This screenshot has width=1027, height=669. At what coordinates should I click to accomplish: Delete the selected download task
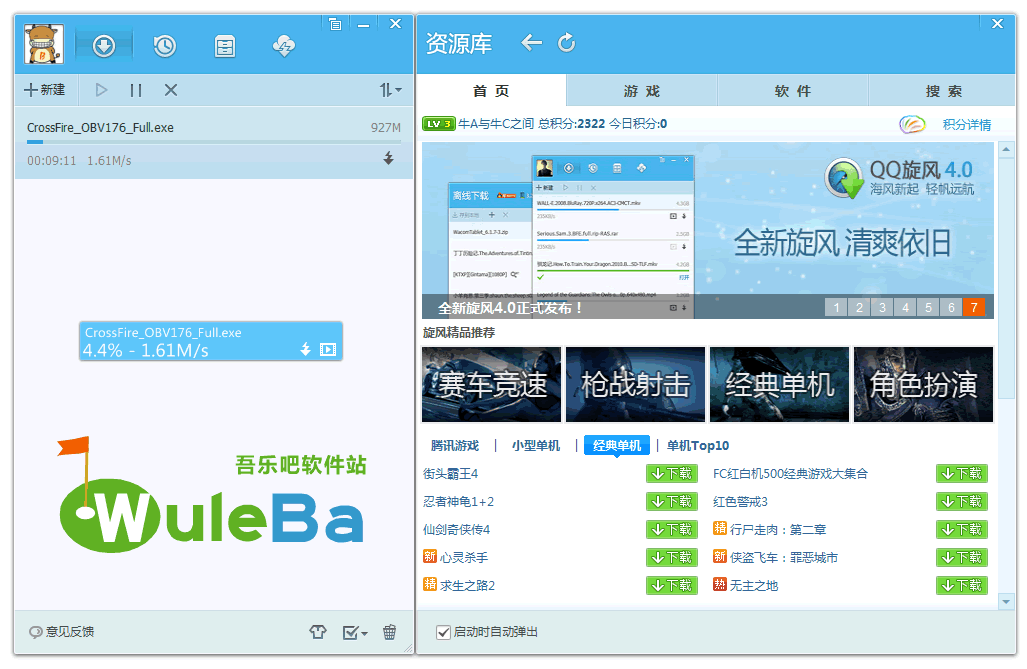pos(171,90)
